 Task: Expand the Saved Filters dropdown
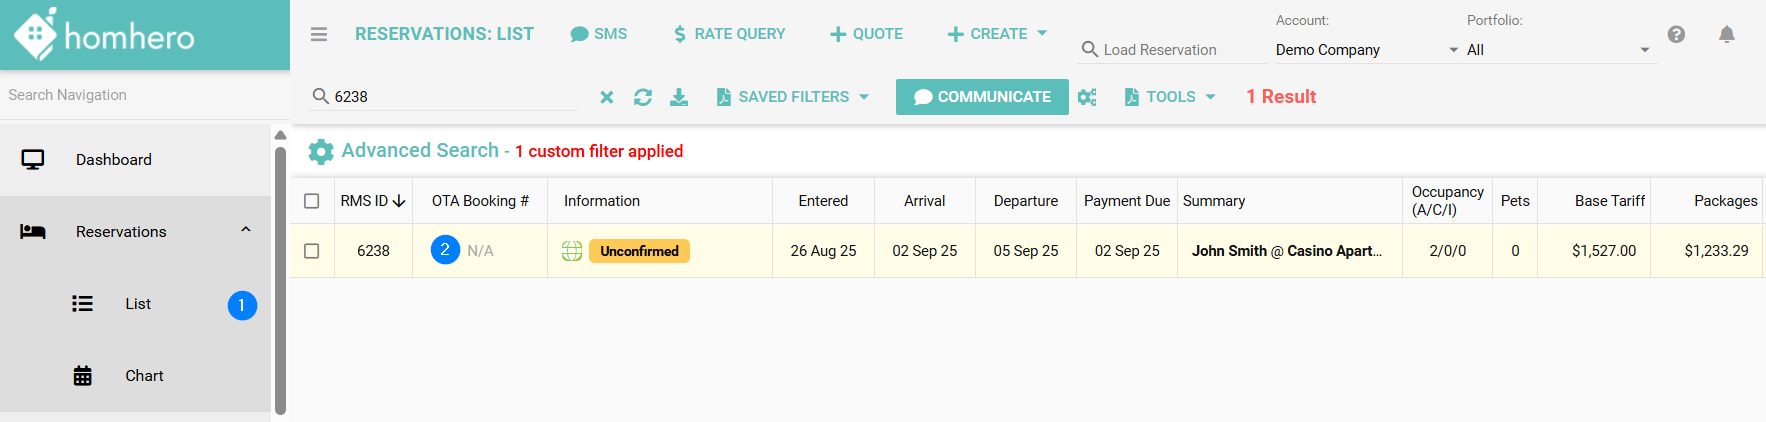click(793, 97)
